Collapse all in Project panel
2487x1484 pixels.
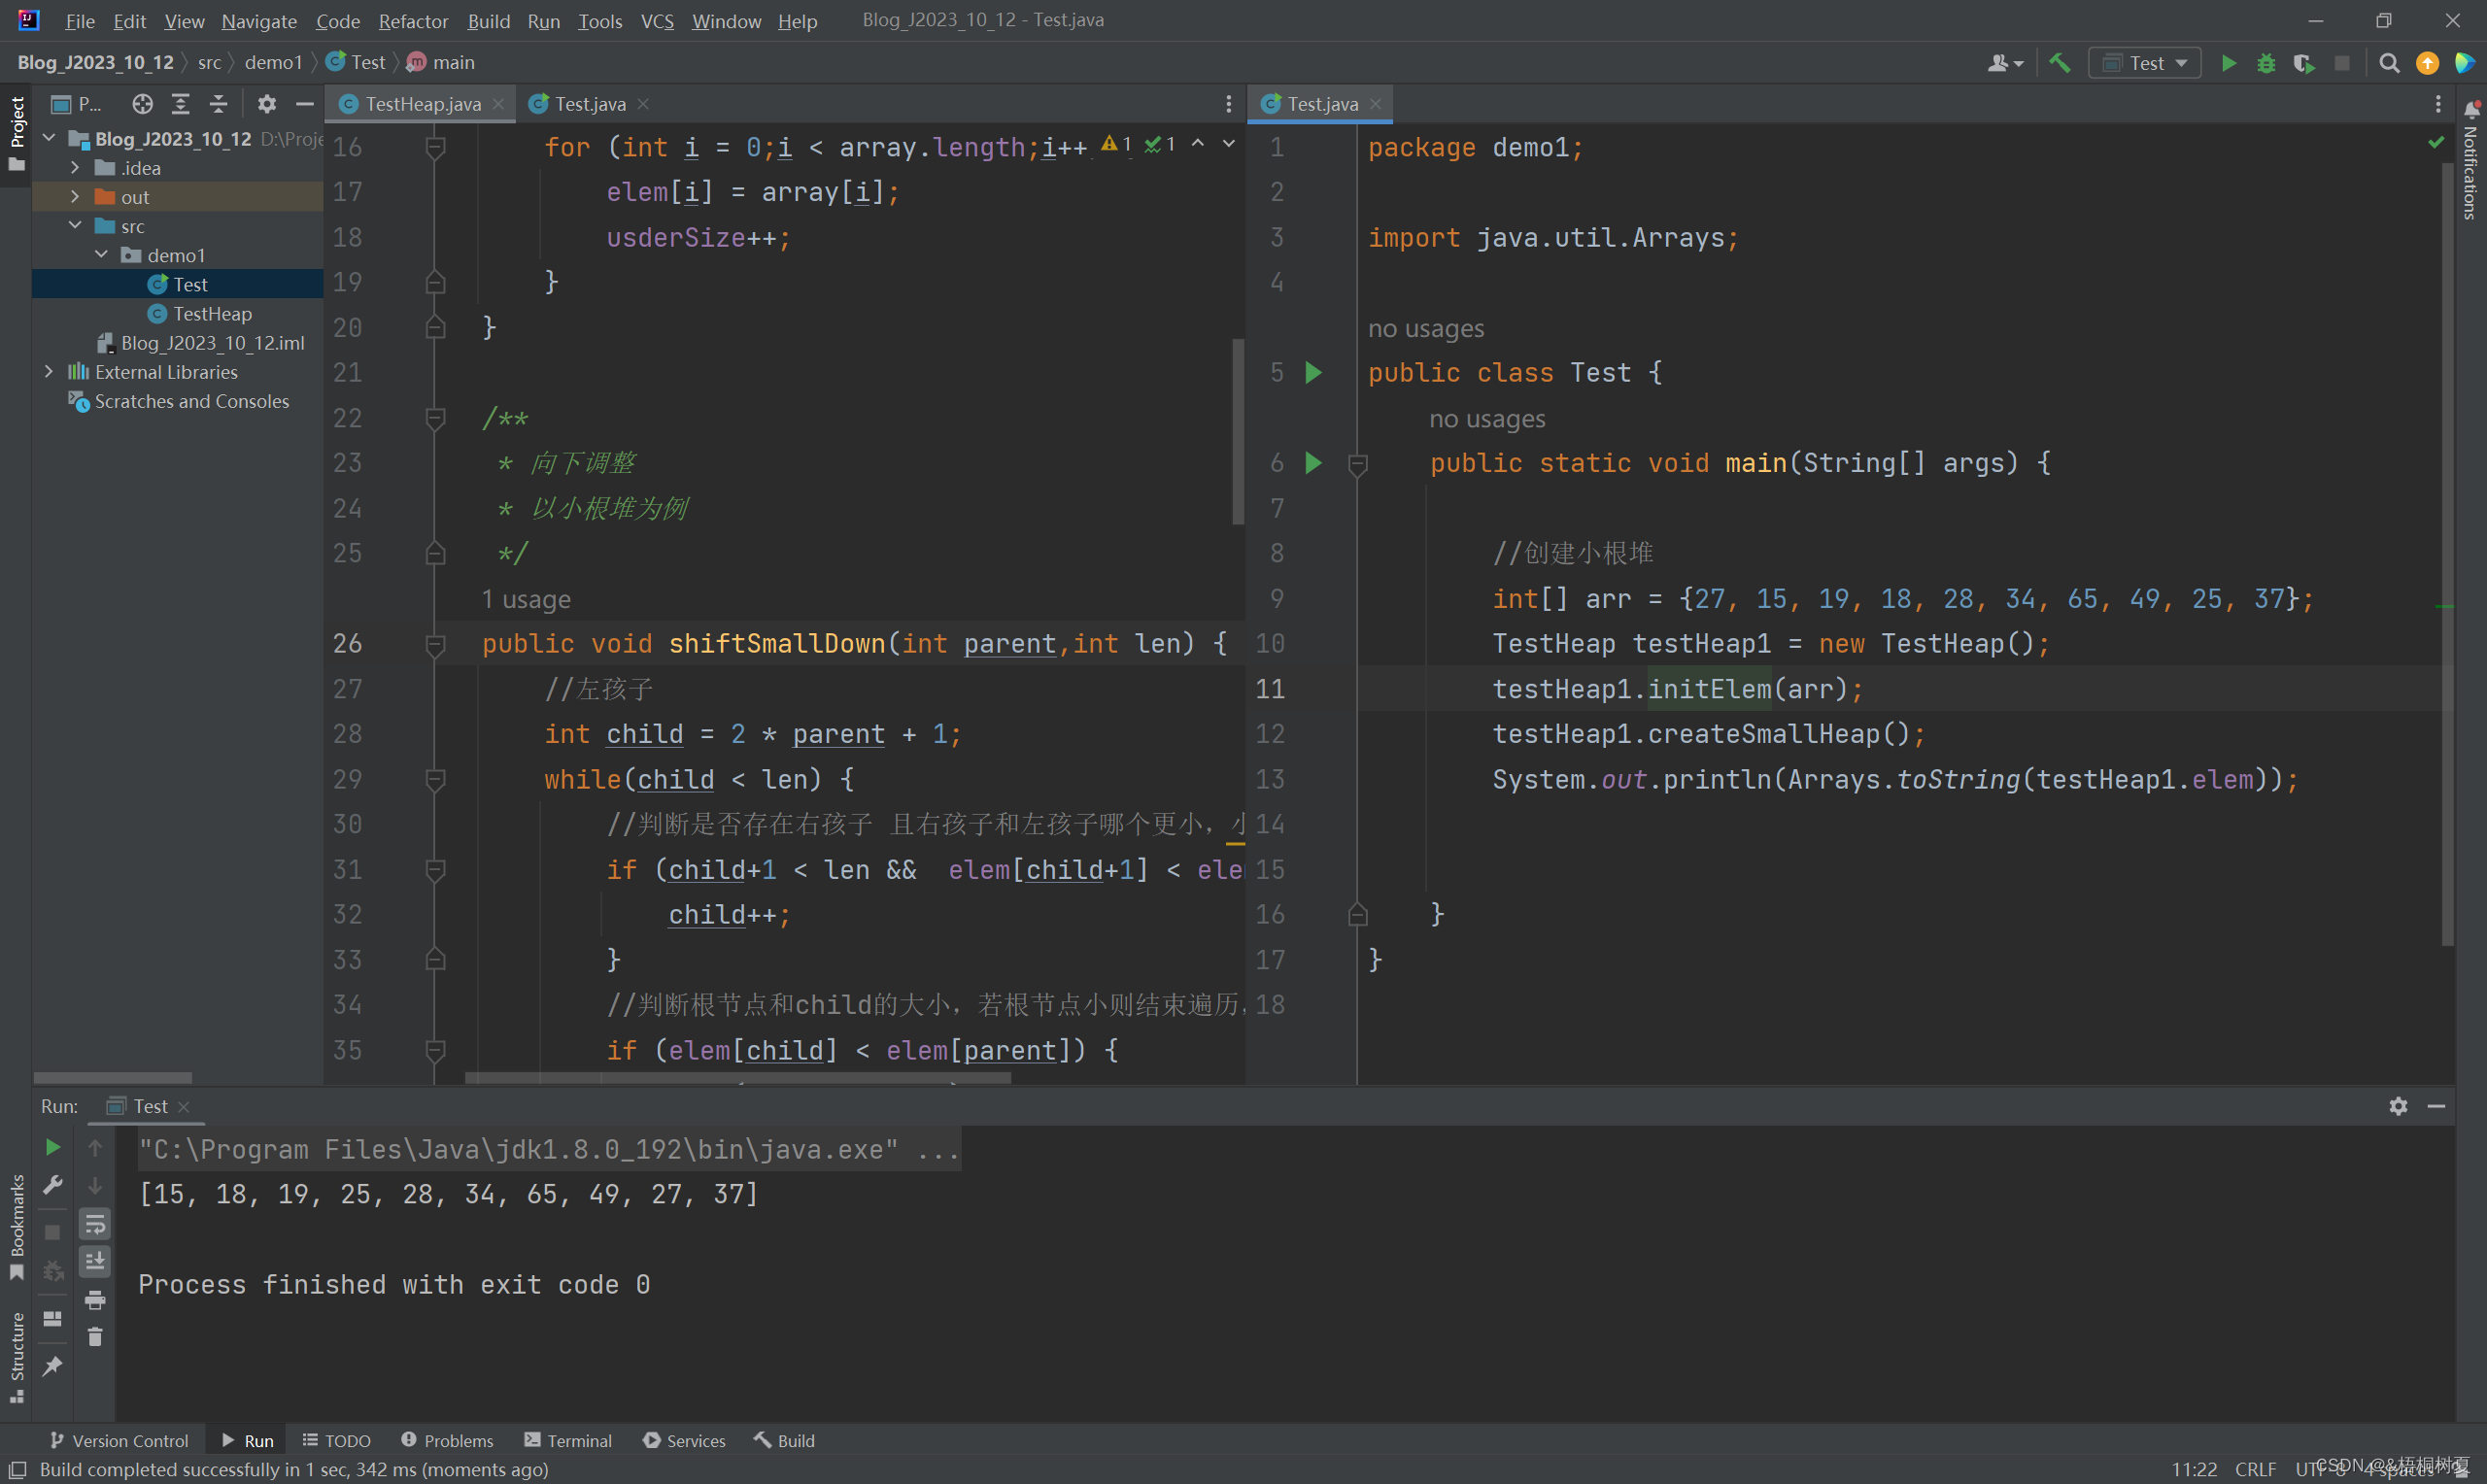click(218, 104)
